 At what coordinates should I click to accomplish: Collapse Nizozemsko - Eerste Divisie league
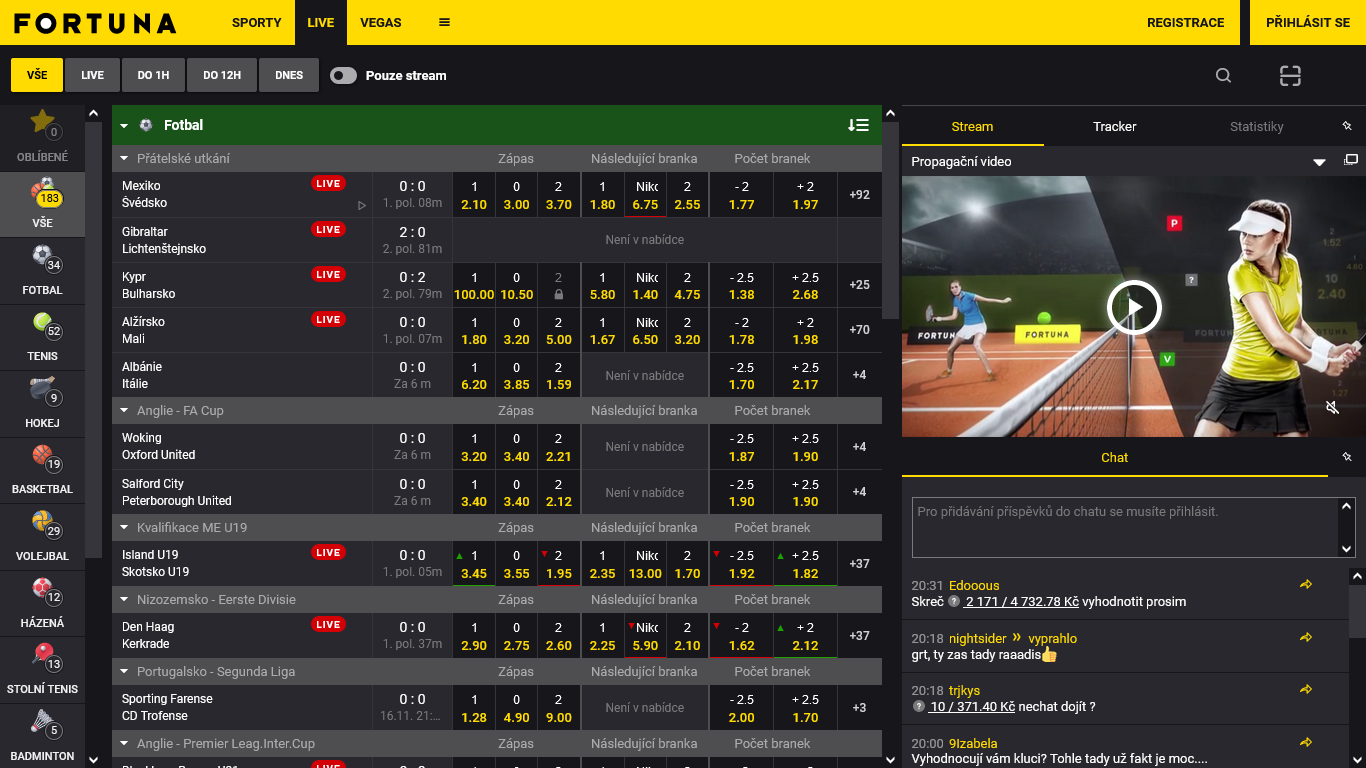point(125,600)
